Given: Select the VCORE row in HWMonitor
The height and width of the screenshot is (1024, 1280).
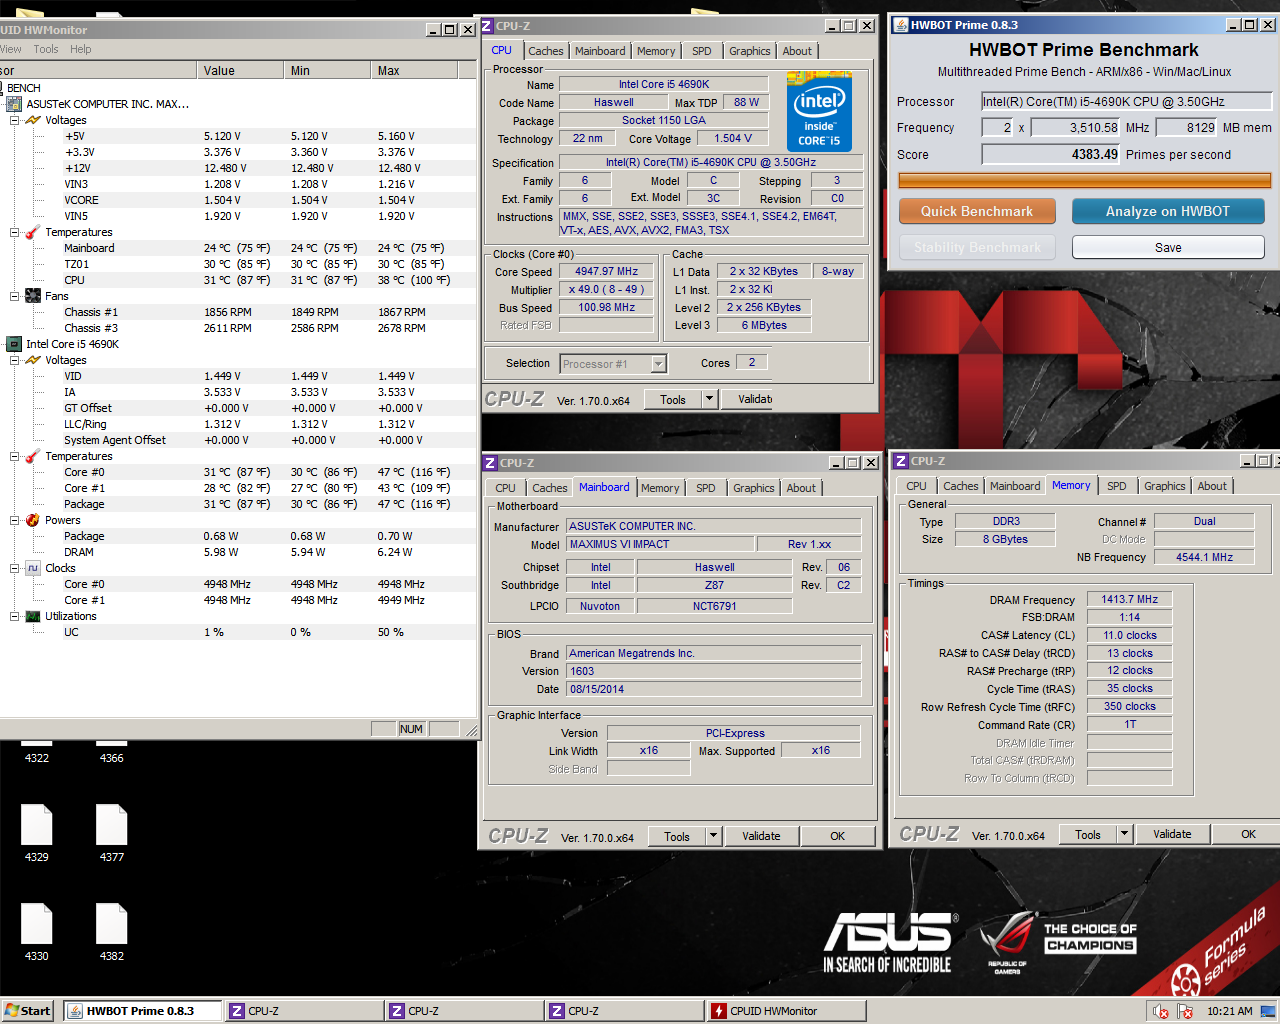Looking at the screenshot, I should point(238,200).
